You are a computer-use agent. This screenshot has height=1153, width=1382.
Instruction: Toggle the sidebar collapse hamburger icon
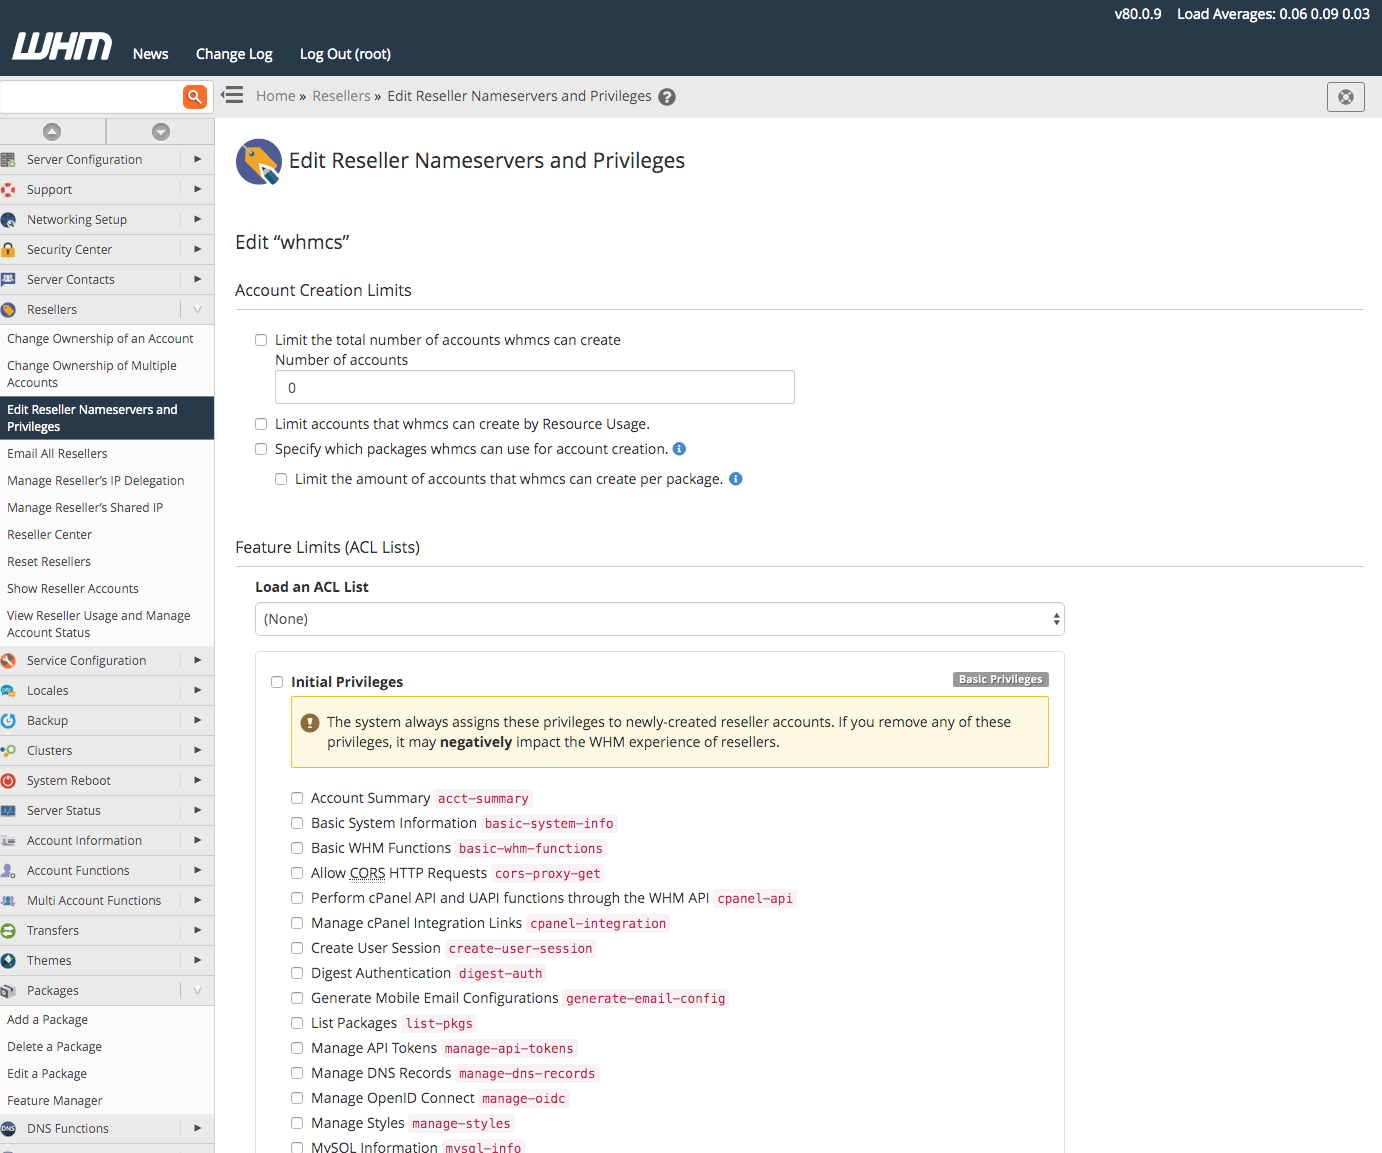click(x=232, y=95)
